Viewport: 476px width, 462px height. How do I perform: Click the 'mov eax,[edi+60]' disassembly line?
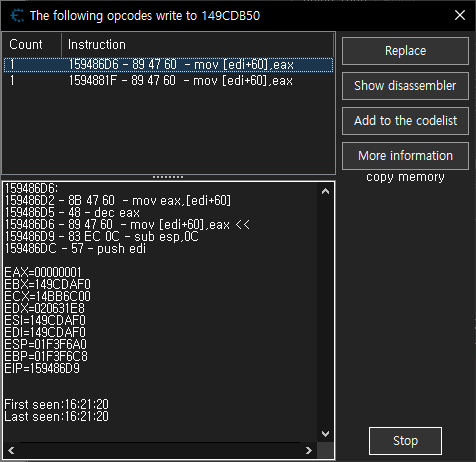pyautogui.click(x=118, y=201)
